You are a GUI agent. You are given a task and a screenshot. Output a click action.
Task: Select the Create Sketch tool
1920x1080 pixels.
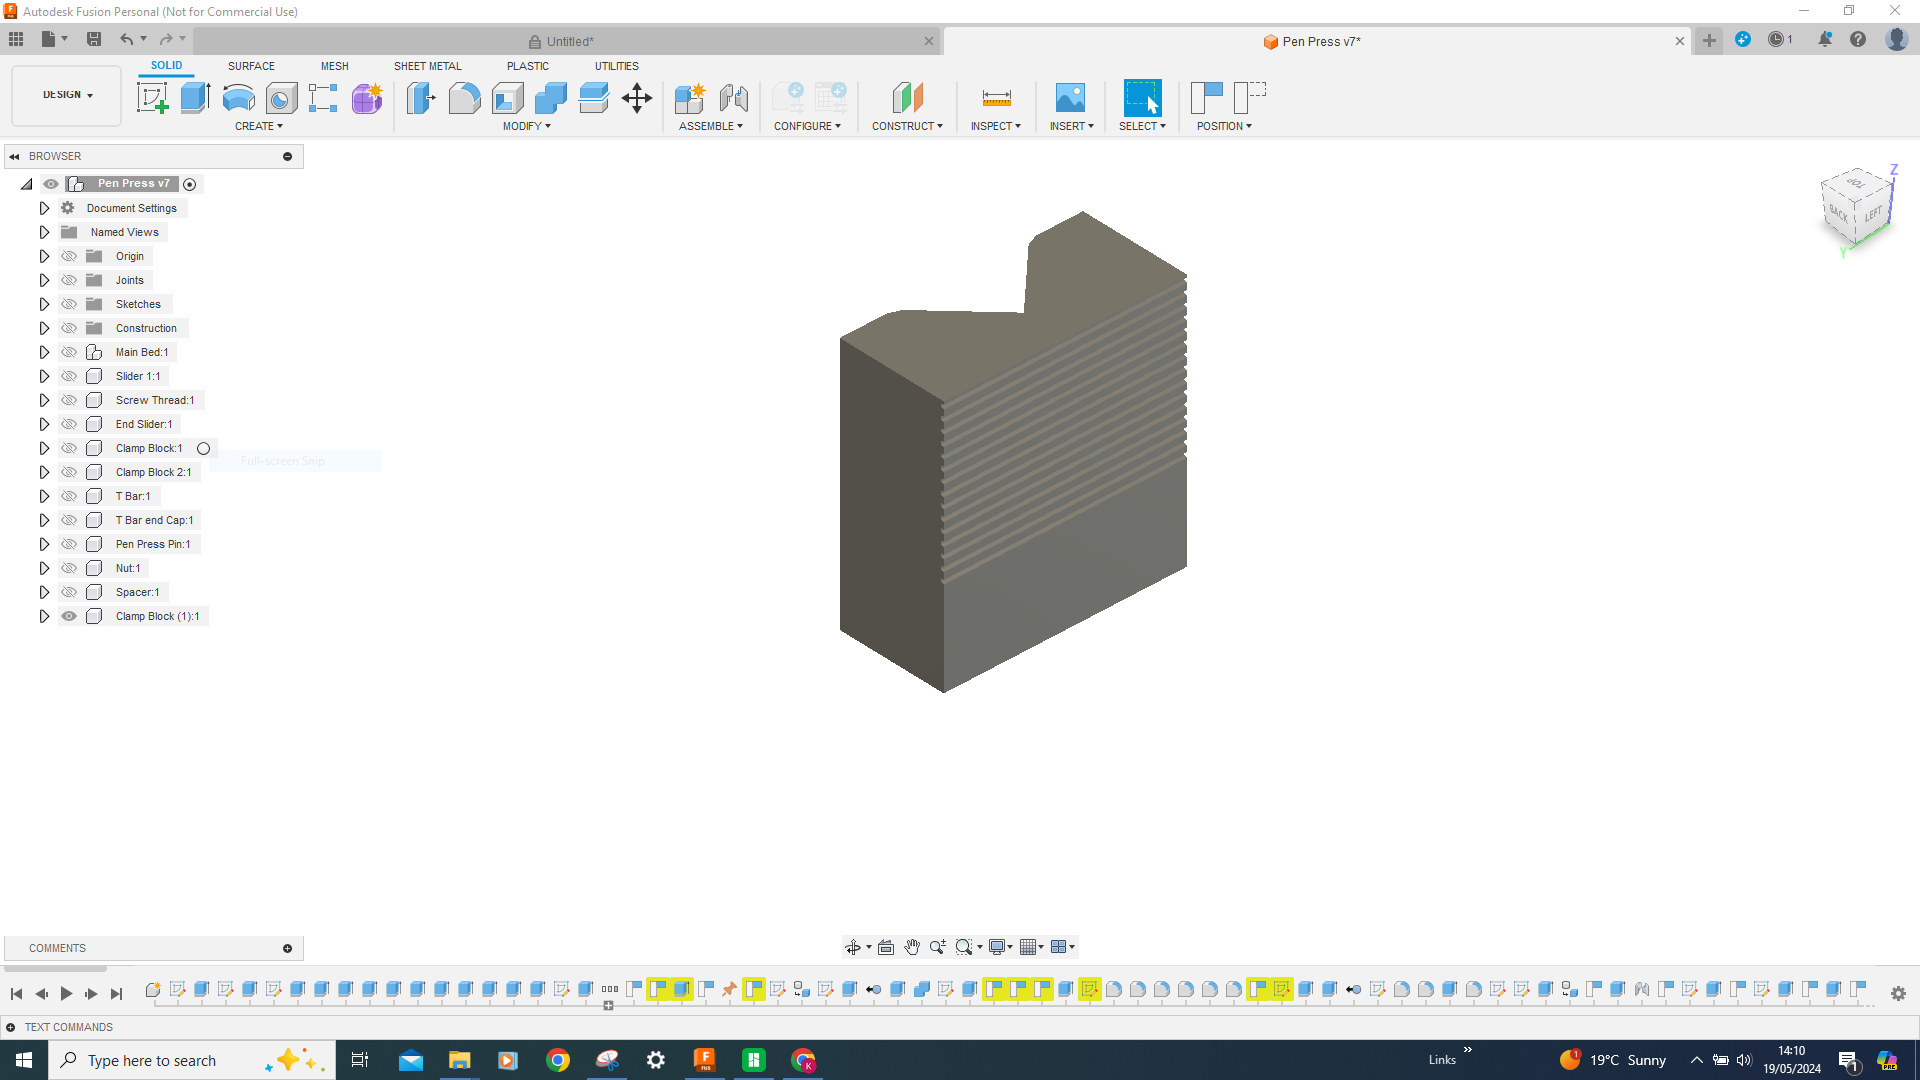coord(152,98)
